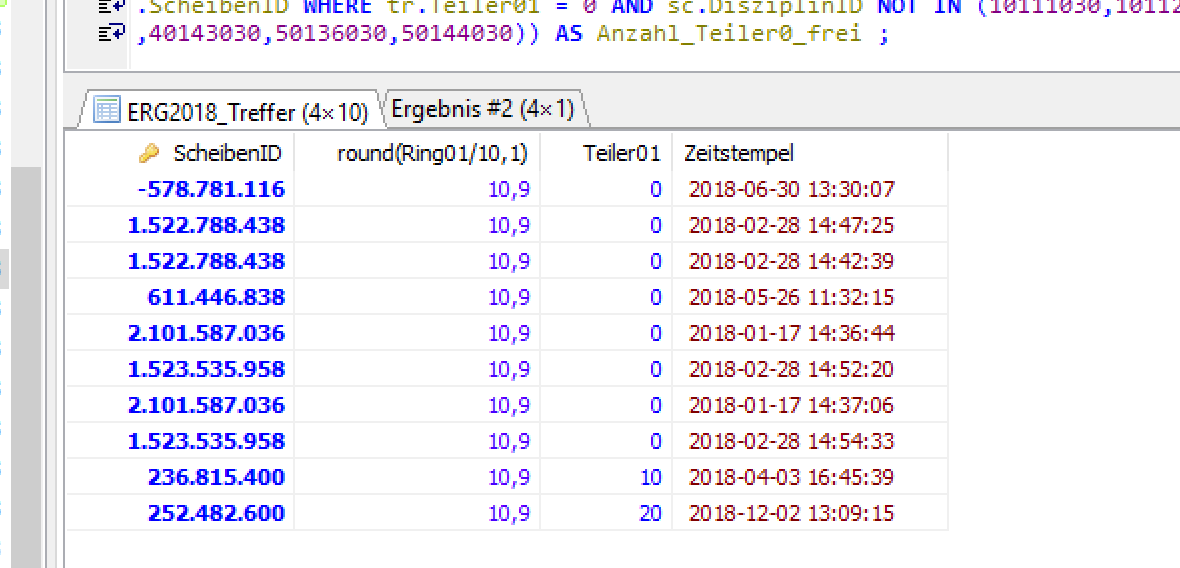Sort by the ScheibenID column header
Screen dimensions: 1180x568
(x=227, y=154)
